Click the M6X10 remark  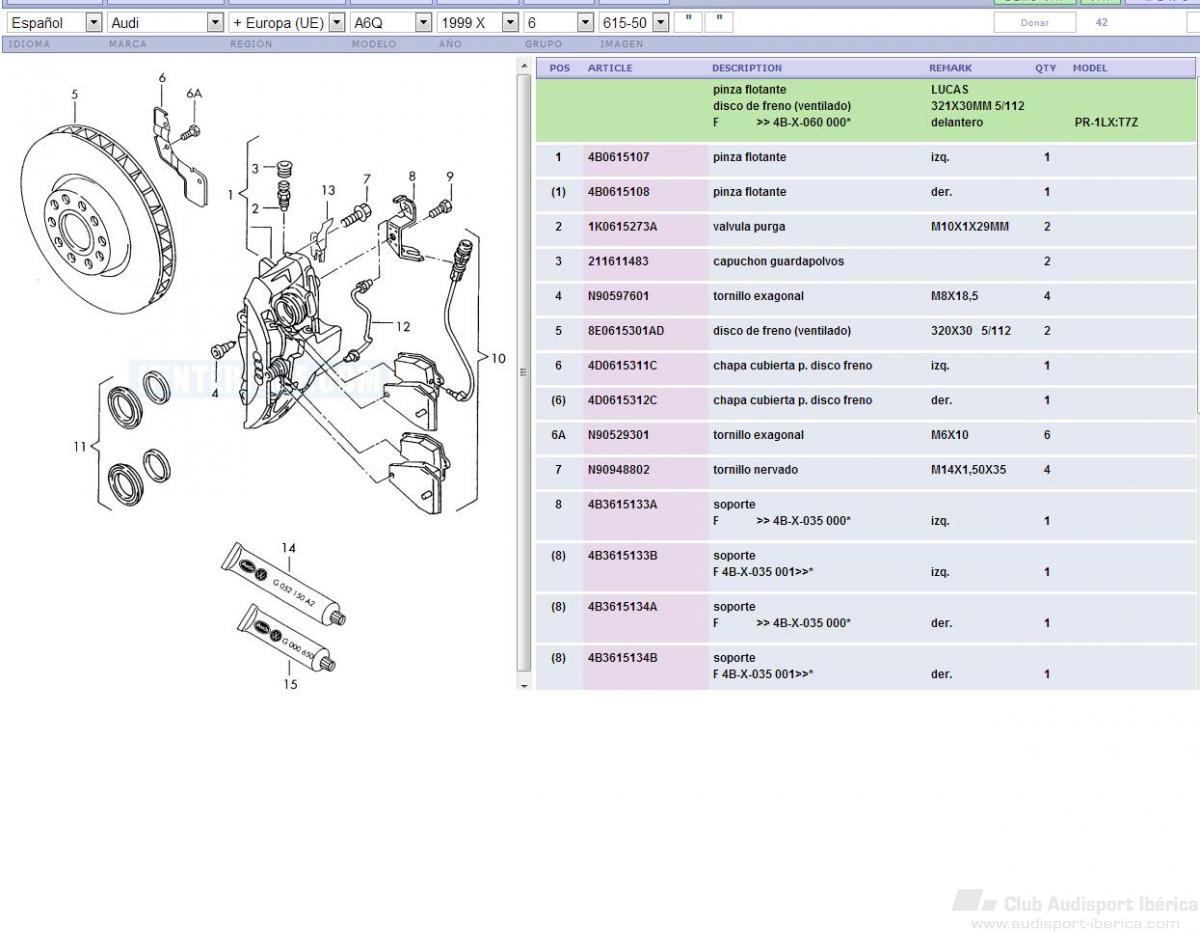click(x=949, y=435)
